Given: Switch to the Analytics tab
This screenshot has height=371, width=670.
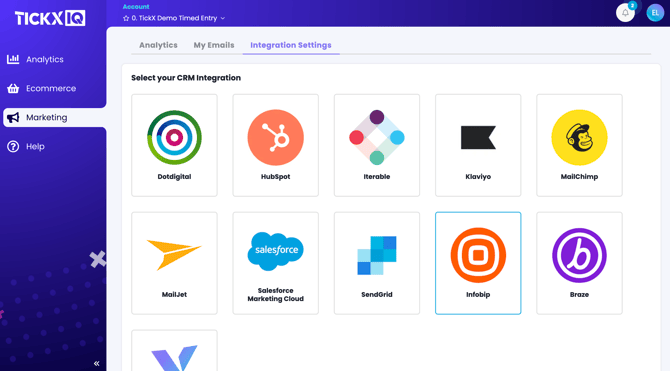Looking at the screenshot, I should (158, 45).
